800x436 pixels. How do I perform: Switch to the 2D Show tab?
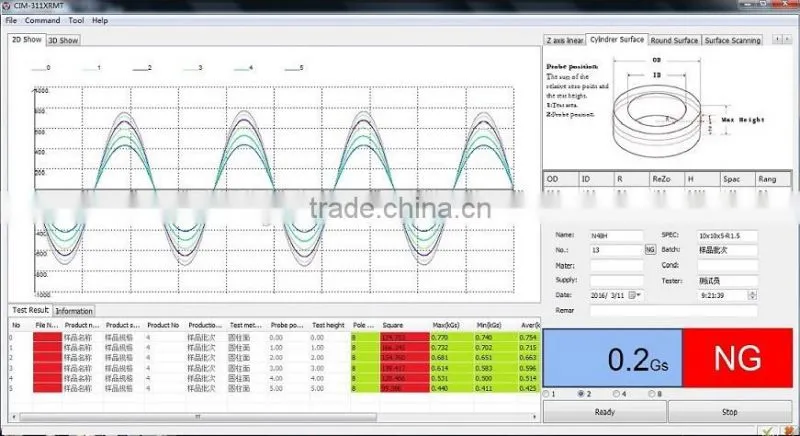27,39
